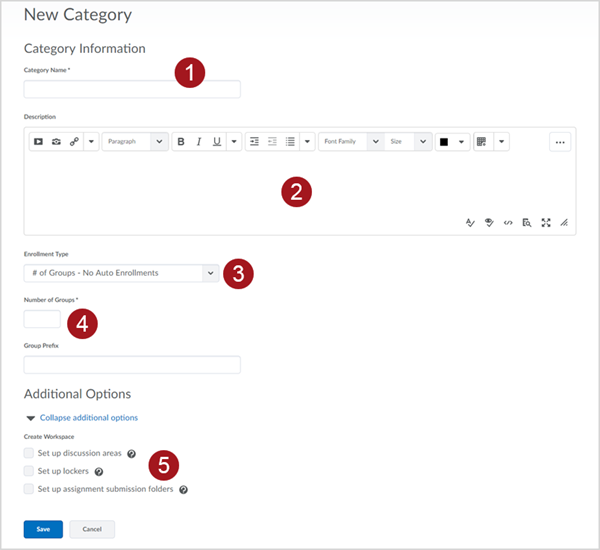Click the unordered list icon
600x550 pixels.
point(290,142)
